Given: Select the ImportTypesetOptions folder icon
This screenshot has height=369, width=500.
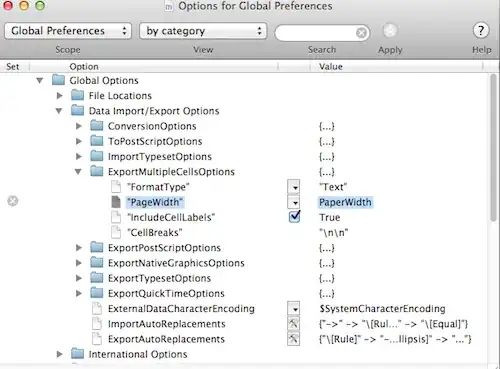Looking at the screenshot, I should point(97,156).
